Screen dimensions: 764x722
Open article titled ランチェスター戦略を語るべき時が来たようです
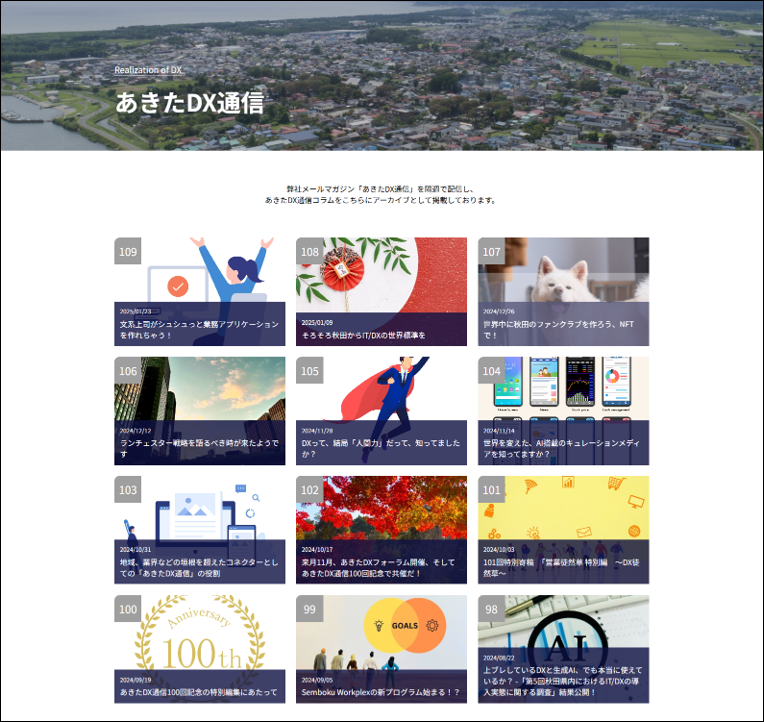(x=199, y=448)
